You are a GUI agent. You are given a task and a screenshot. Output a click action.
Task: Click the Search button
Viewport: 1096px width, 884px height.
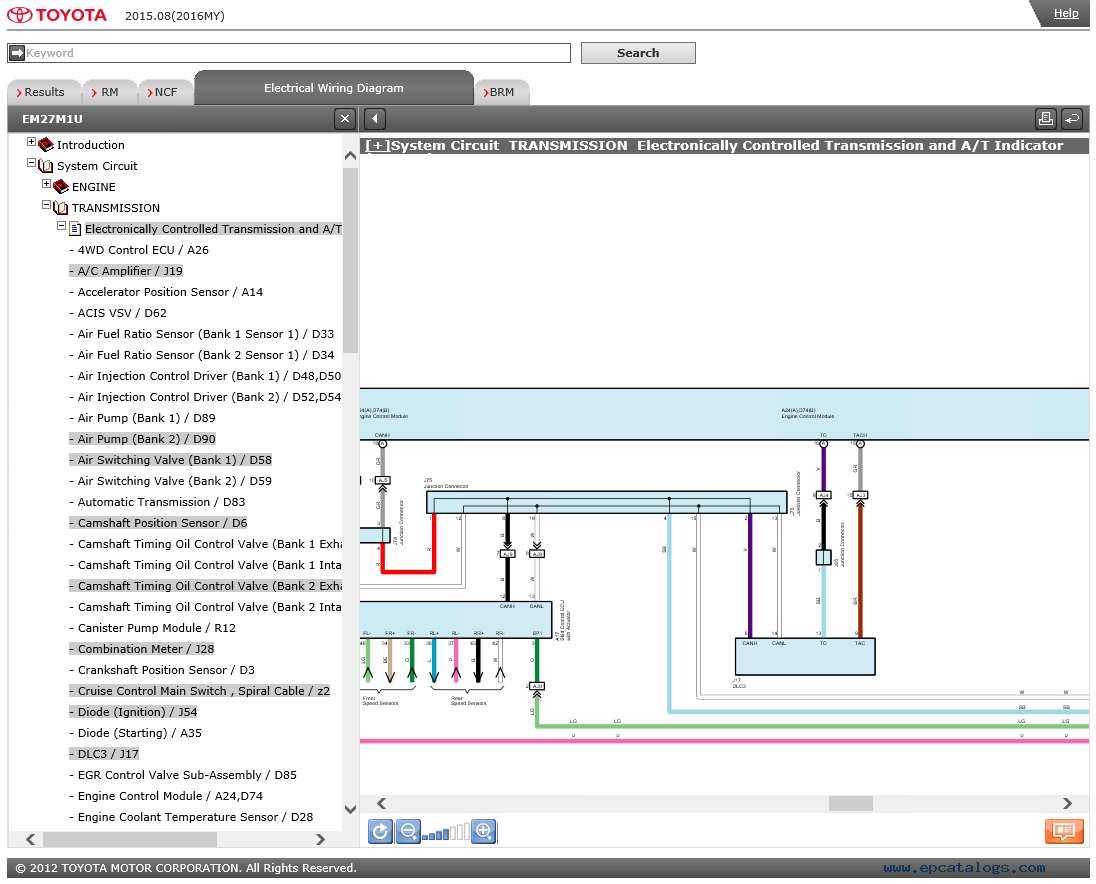(x=638, y=53)
